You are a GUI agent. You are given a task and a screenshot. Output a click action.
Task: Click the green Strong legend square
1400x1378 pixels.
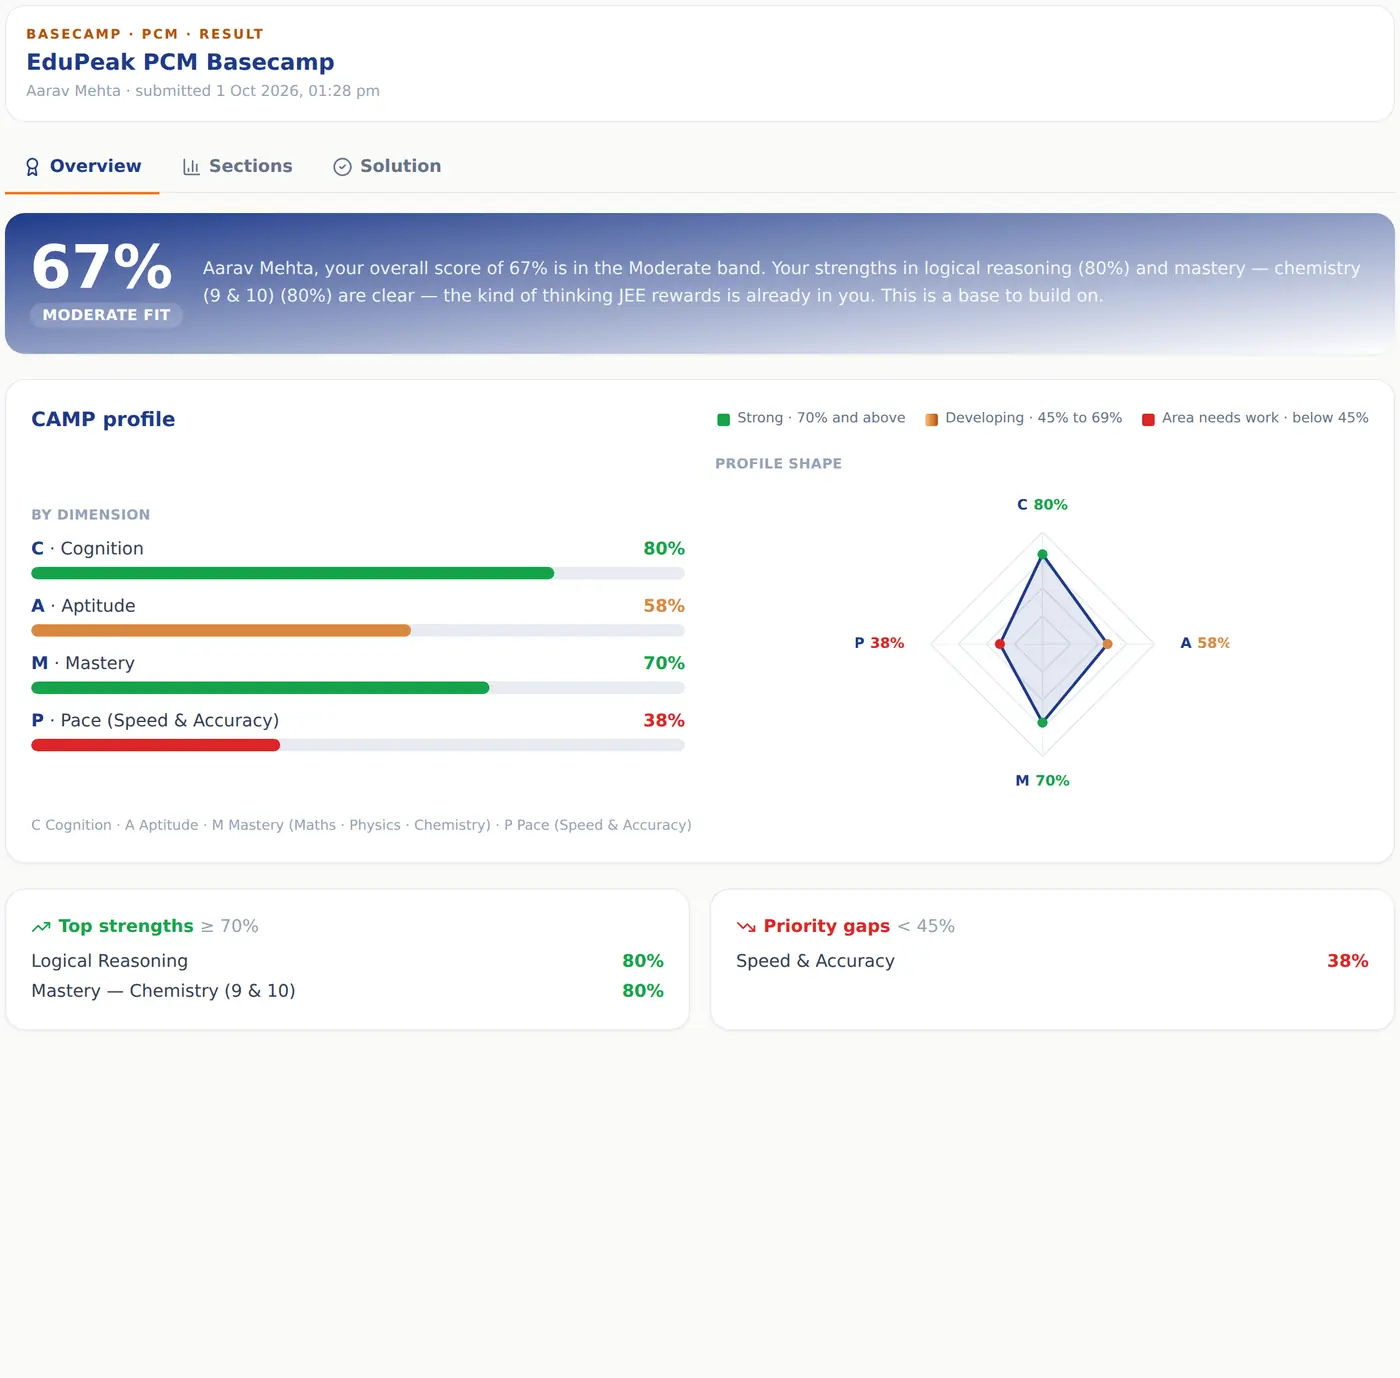[724, 419]
